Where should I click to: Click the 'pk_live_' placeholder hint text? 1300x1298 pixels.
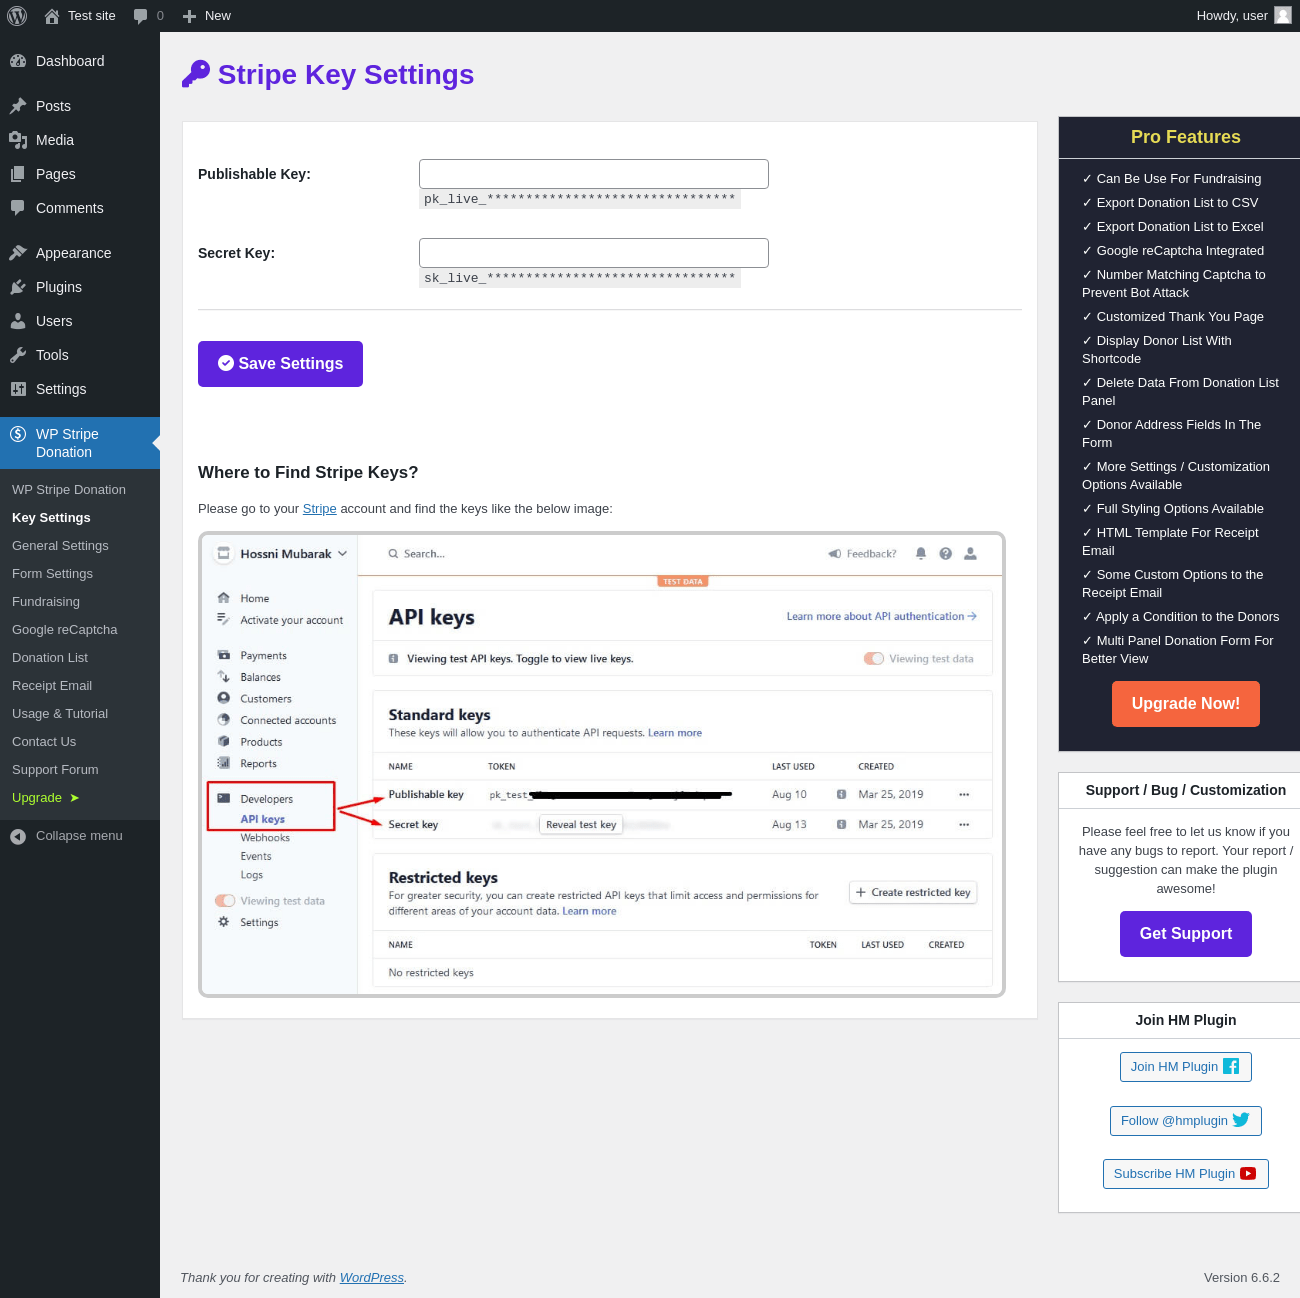(x=580, y=199)
